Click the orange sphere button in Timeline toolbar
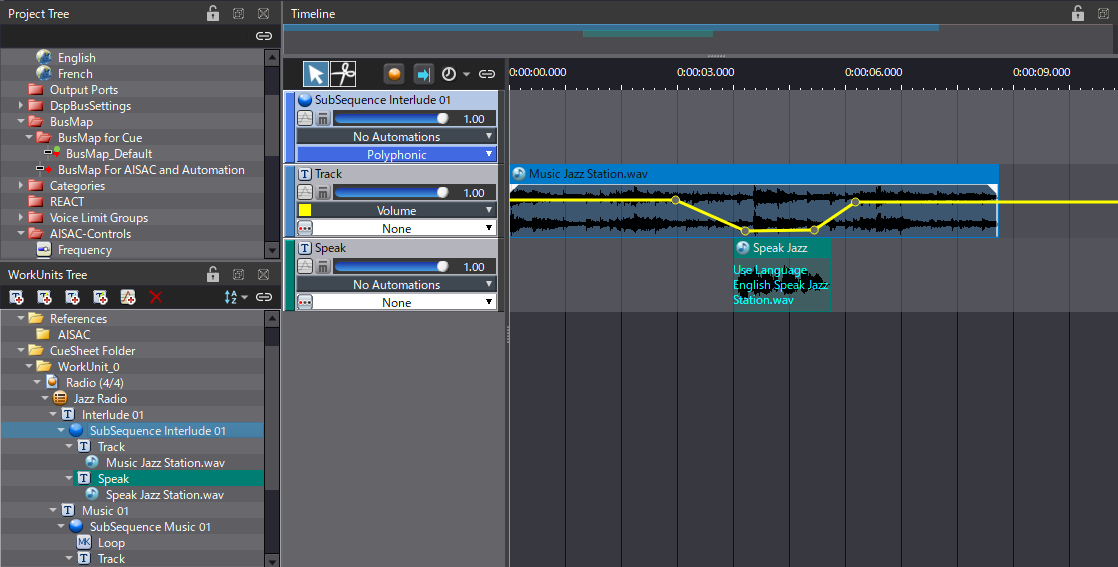The height and width of the screenshot is (567, 1118). coord(394,74)
